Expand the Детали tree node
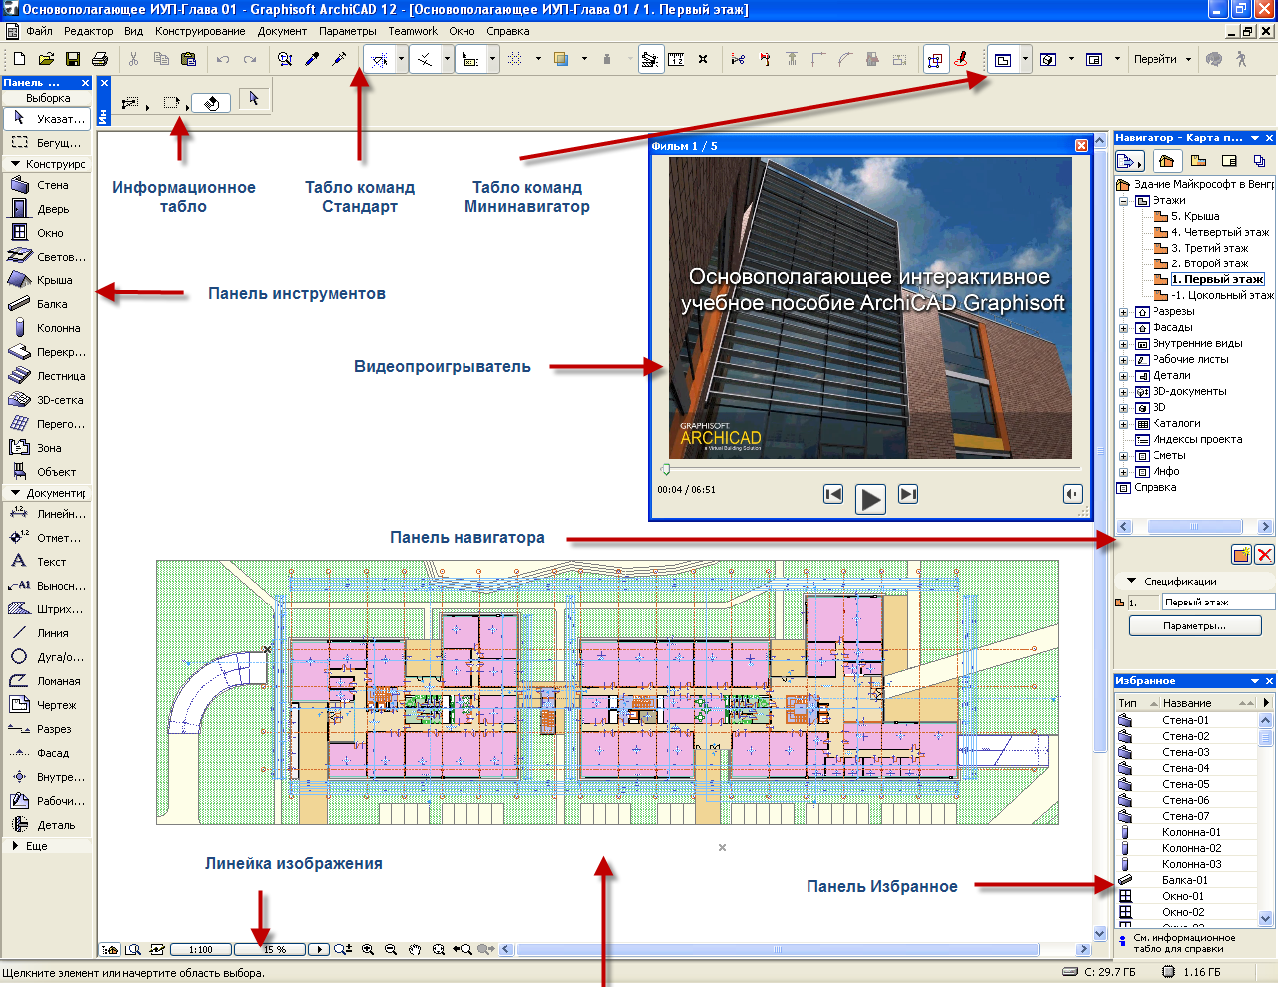 [1124, 376]
